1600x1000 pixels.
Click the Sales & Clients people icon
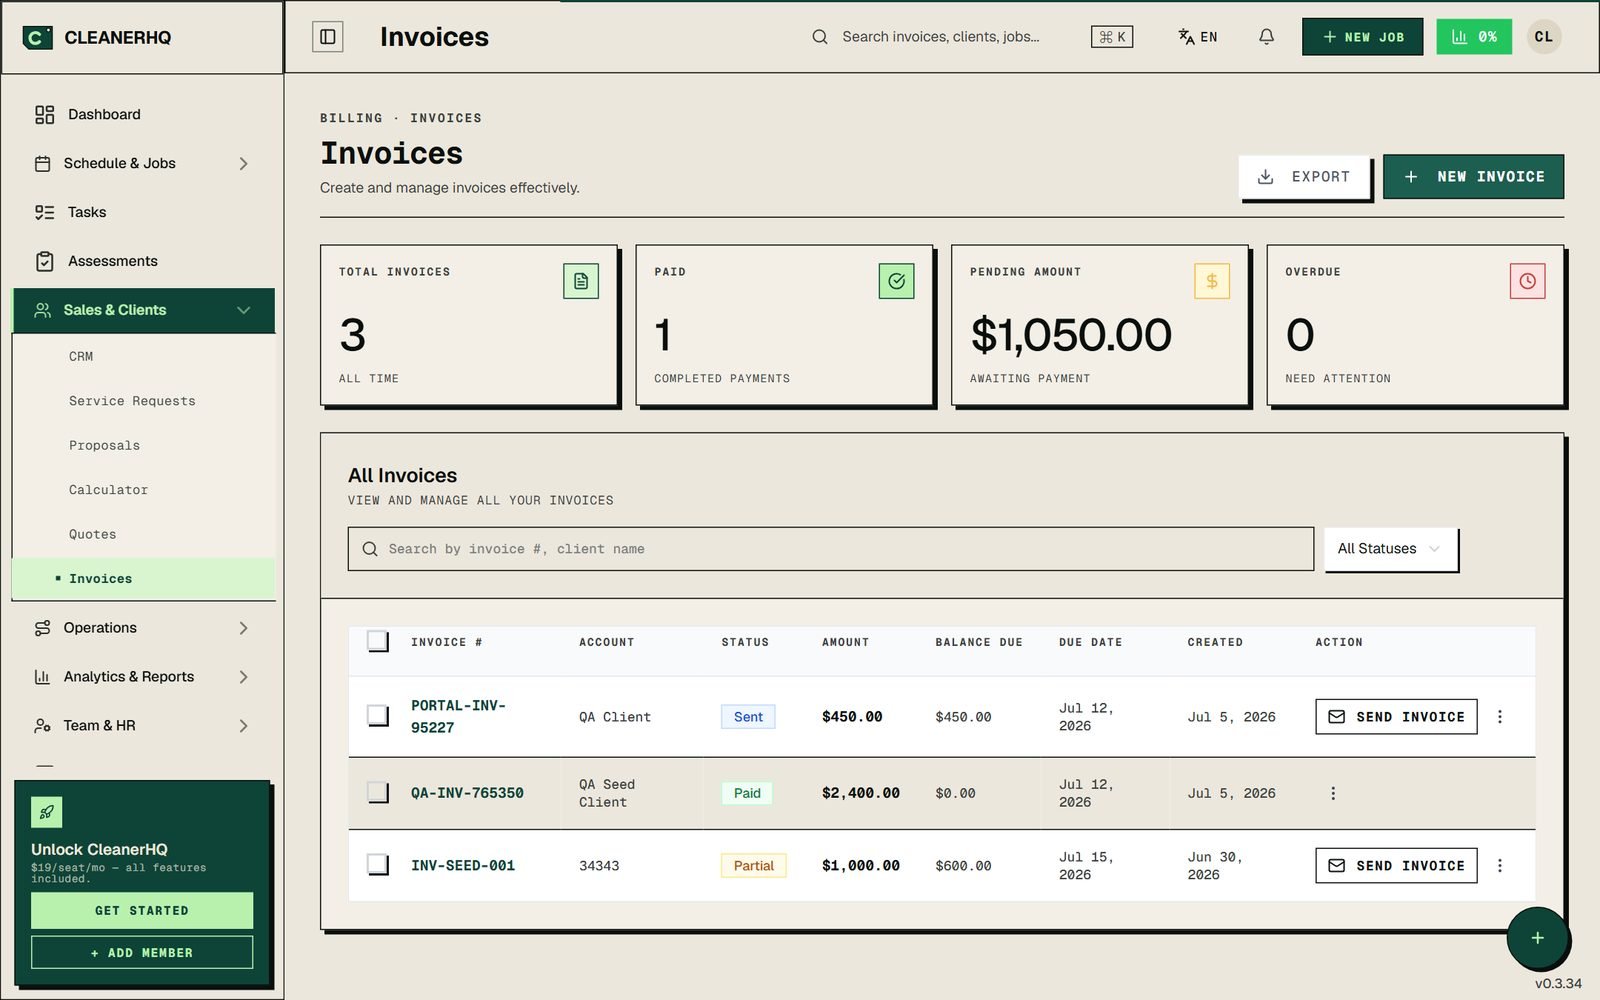(42, 310)
